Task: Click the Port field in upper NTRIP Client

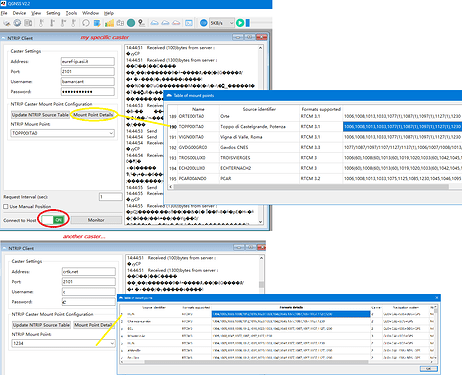Action: click(88, 71)
